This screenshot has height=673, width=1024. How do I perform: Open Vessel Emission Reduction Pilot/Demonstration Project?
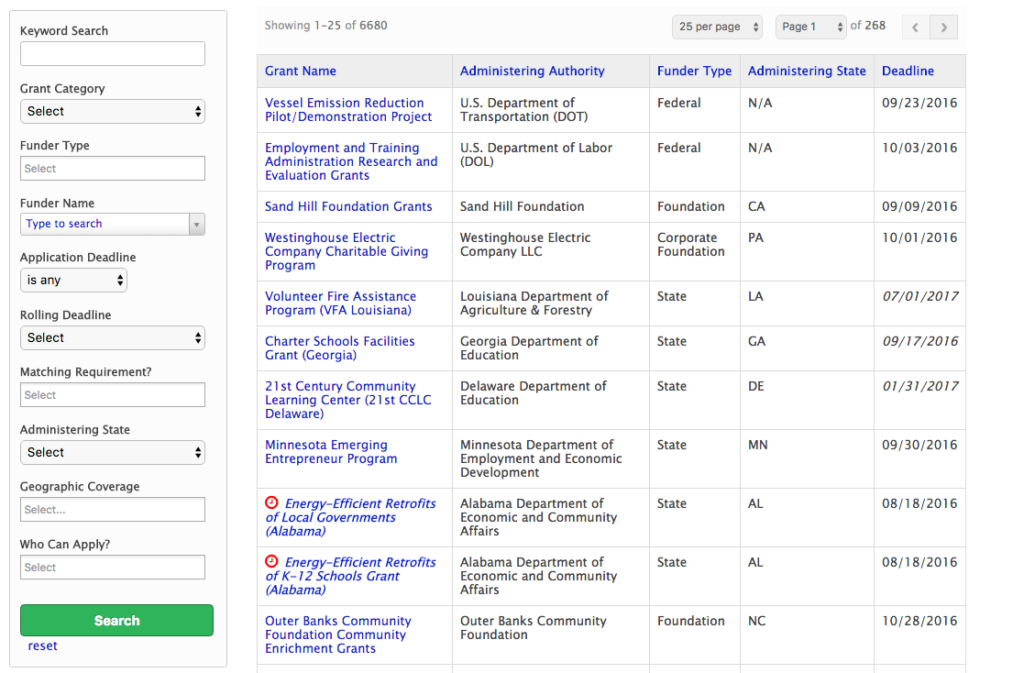[348, 110]
